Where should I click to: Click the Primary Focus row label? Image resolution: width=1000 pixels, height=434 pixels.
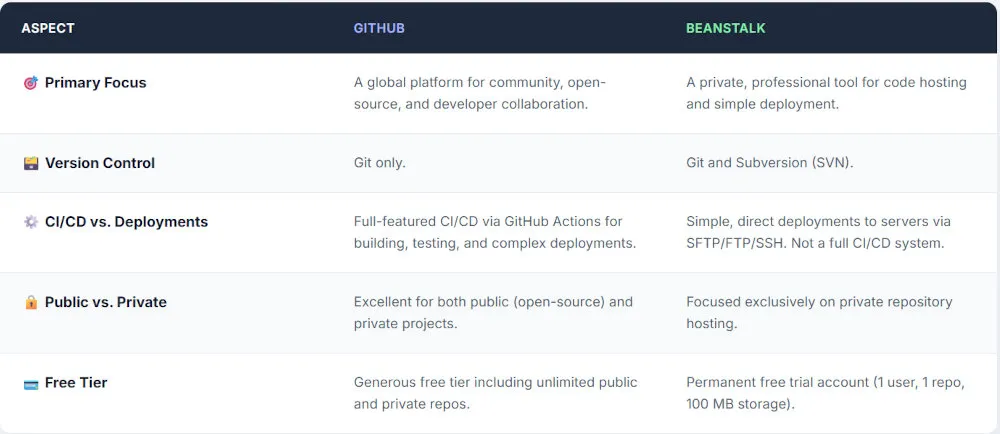click(96, 83)
